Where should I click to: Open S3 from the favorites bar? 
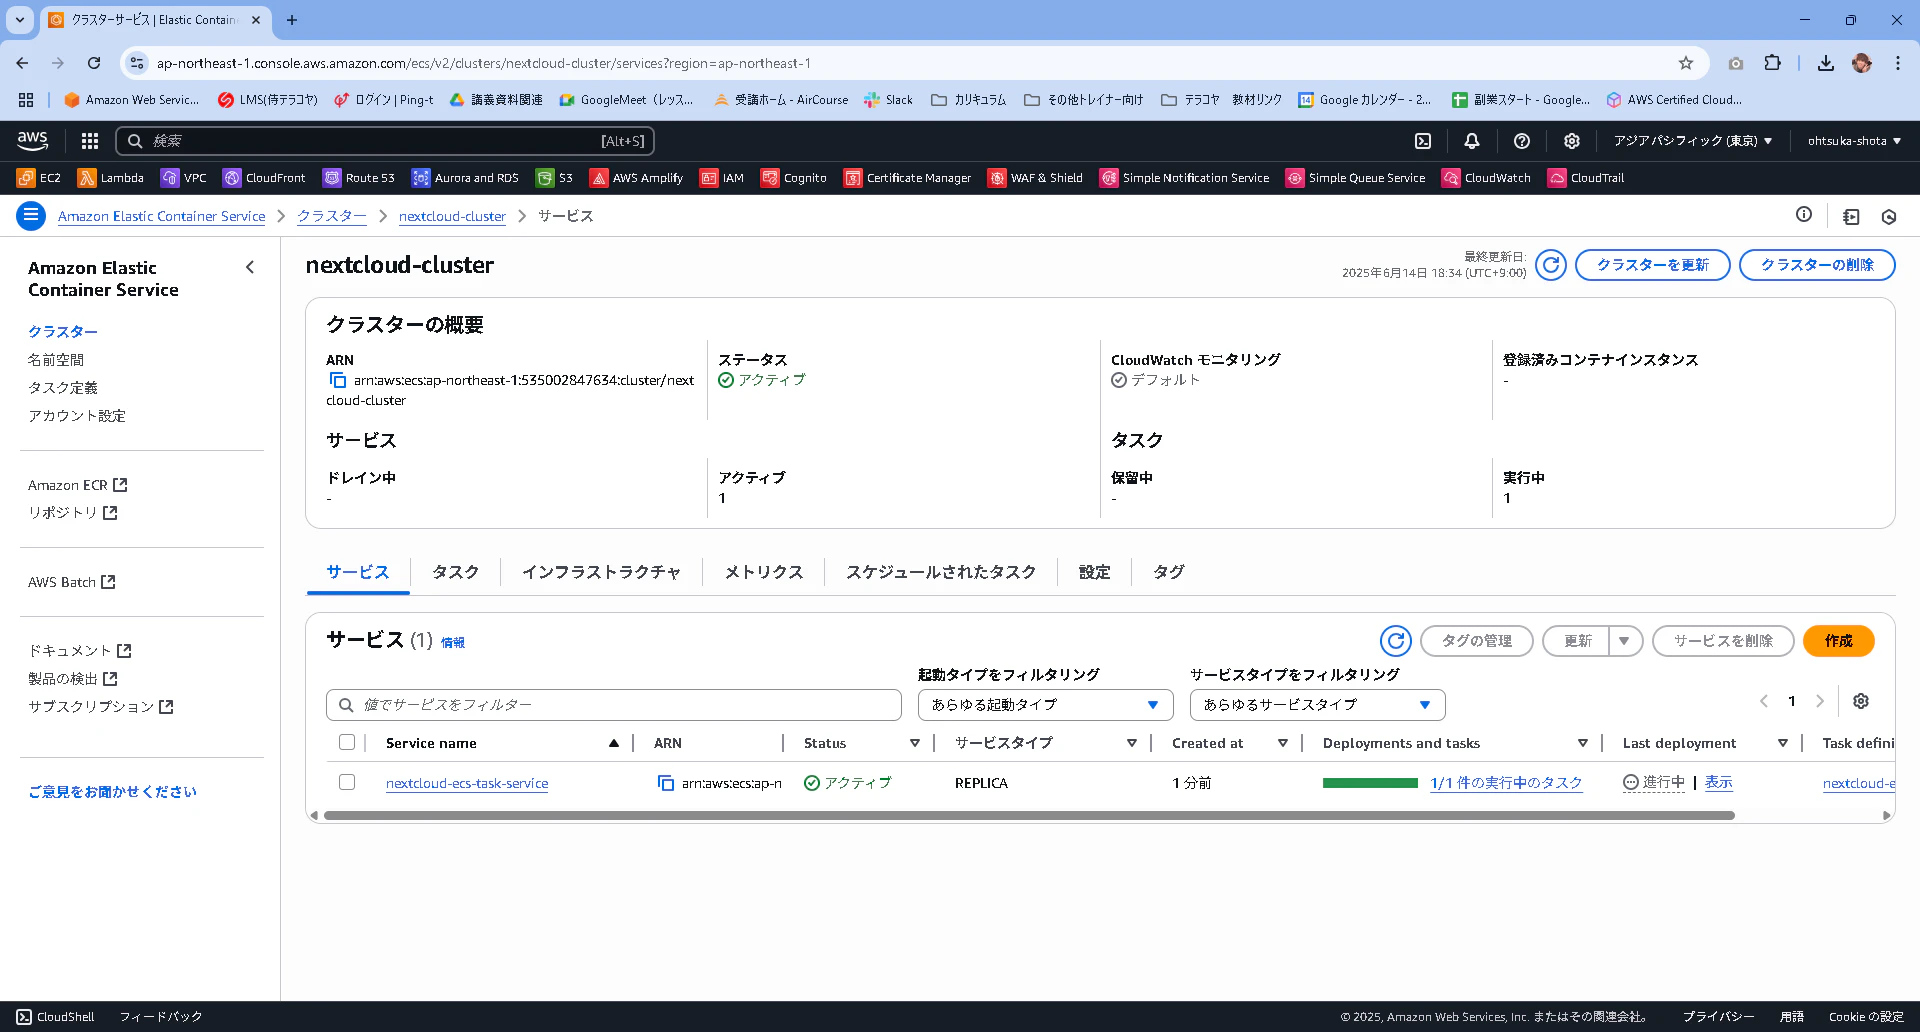tap(554, 178)
